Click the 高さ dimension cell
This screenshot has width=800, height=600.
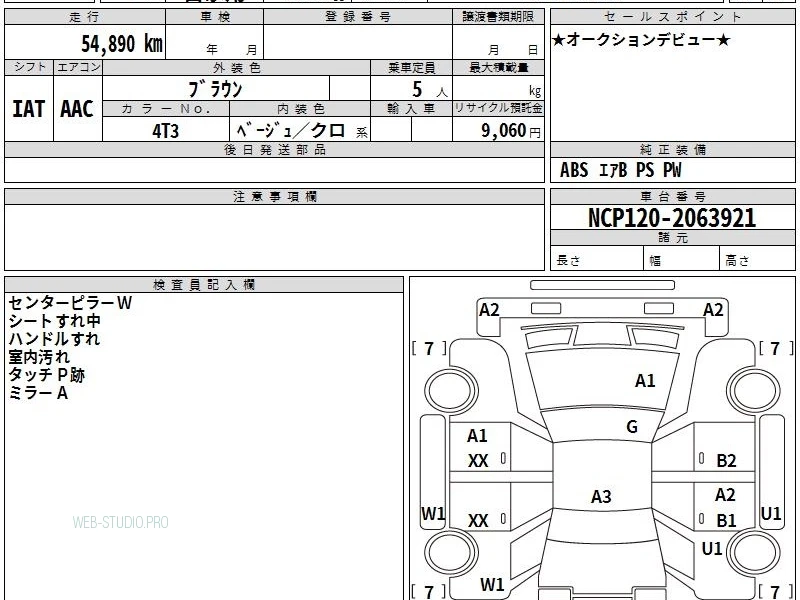coord(757,259)
